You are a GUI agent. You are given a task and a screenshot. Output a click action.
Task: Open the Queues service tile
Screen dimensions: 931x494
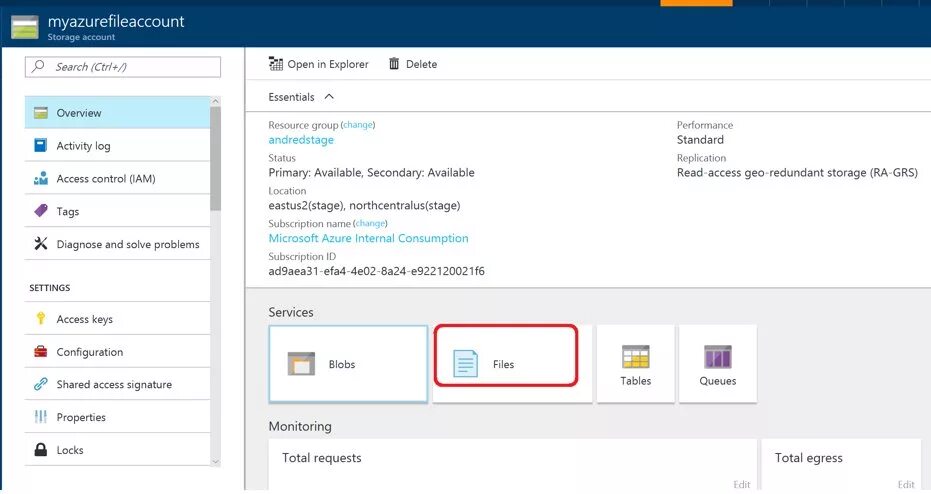pyautogui.click(x=718, y=364)
